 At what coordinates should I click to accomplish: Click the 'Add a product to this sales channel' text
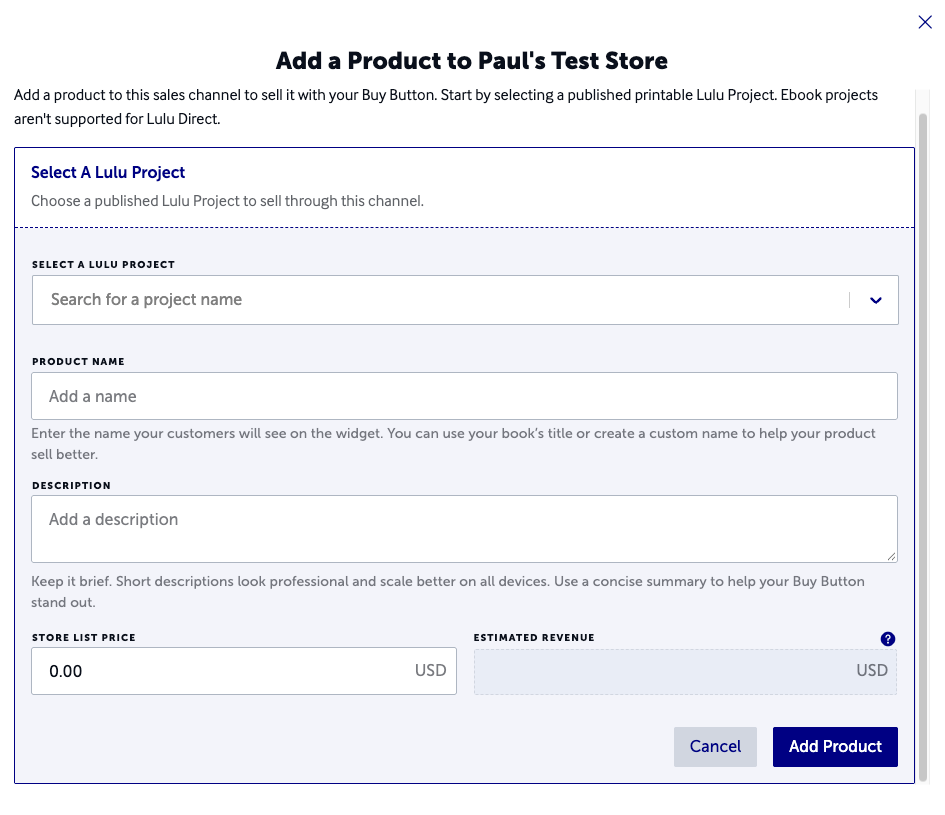(445, 107)
